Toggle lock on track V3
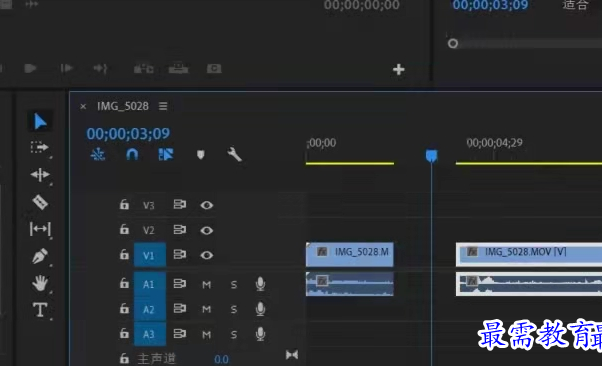 [124, 204]
